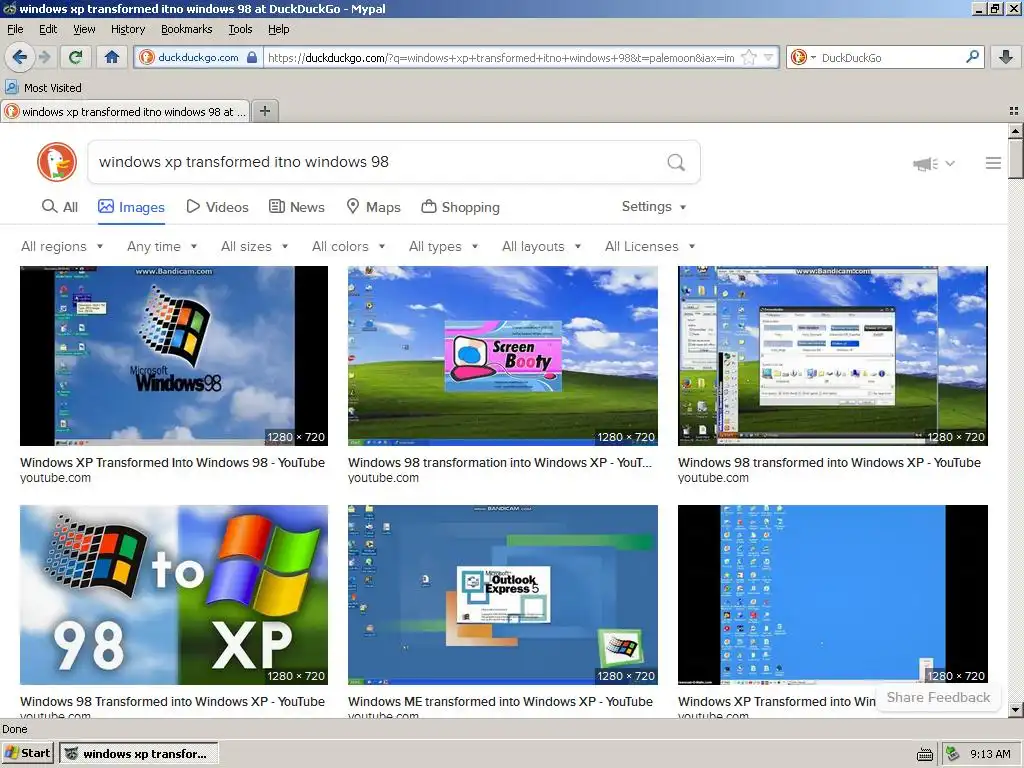Click the browser URL address field
The height and width of the screenshot is (768, 1024).
(x=503, y=57)
